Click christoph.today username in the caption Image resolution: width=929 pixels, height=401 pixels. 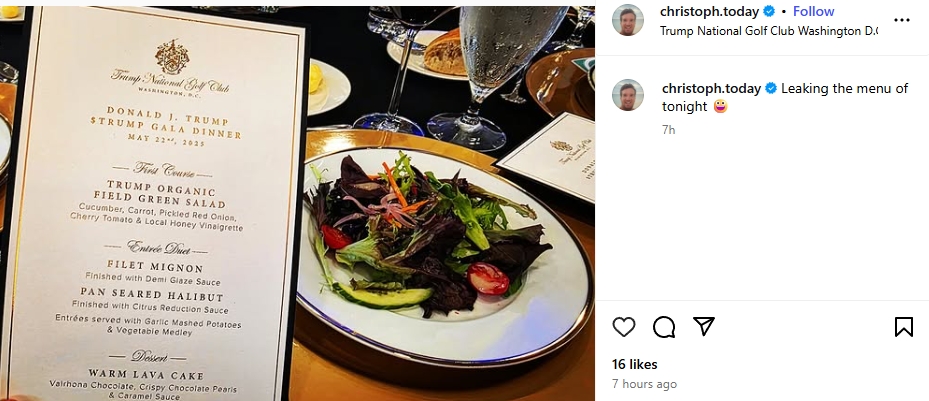[711, 88]
